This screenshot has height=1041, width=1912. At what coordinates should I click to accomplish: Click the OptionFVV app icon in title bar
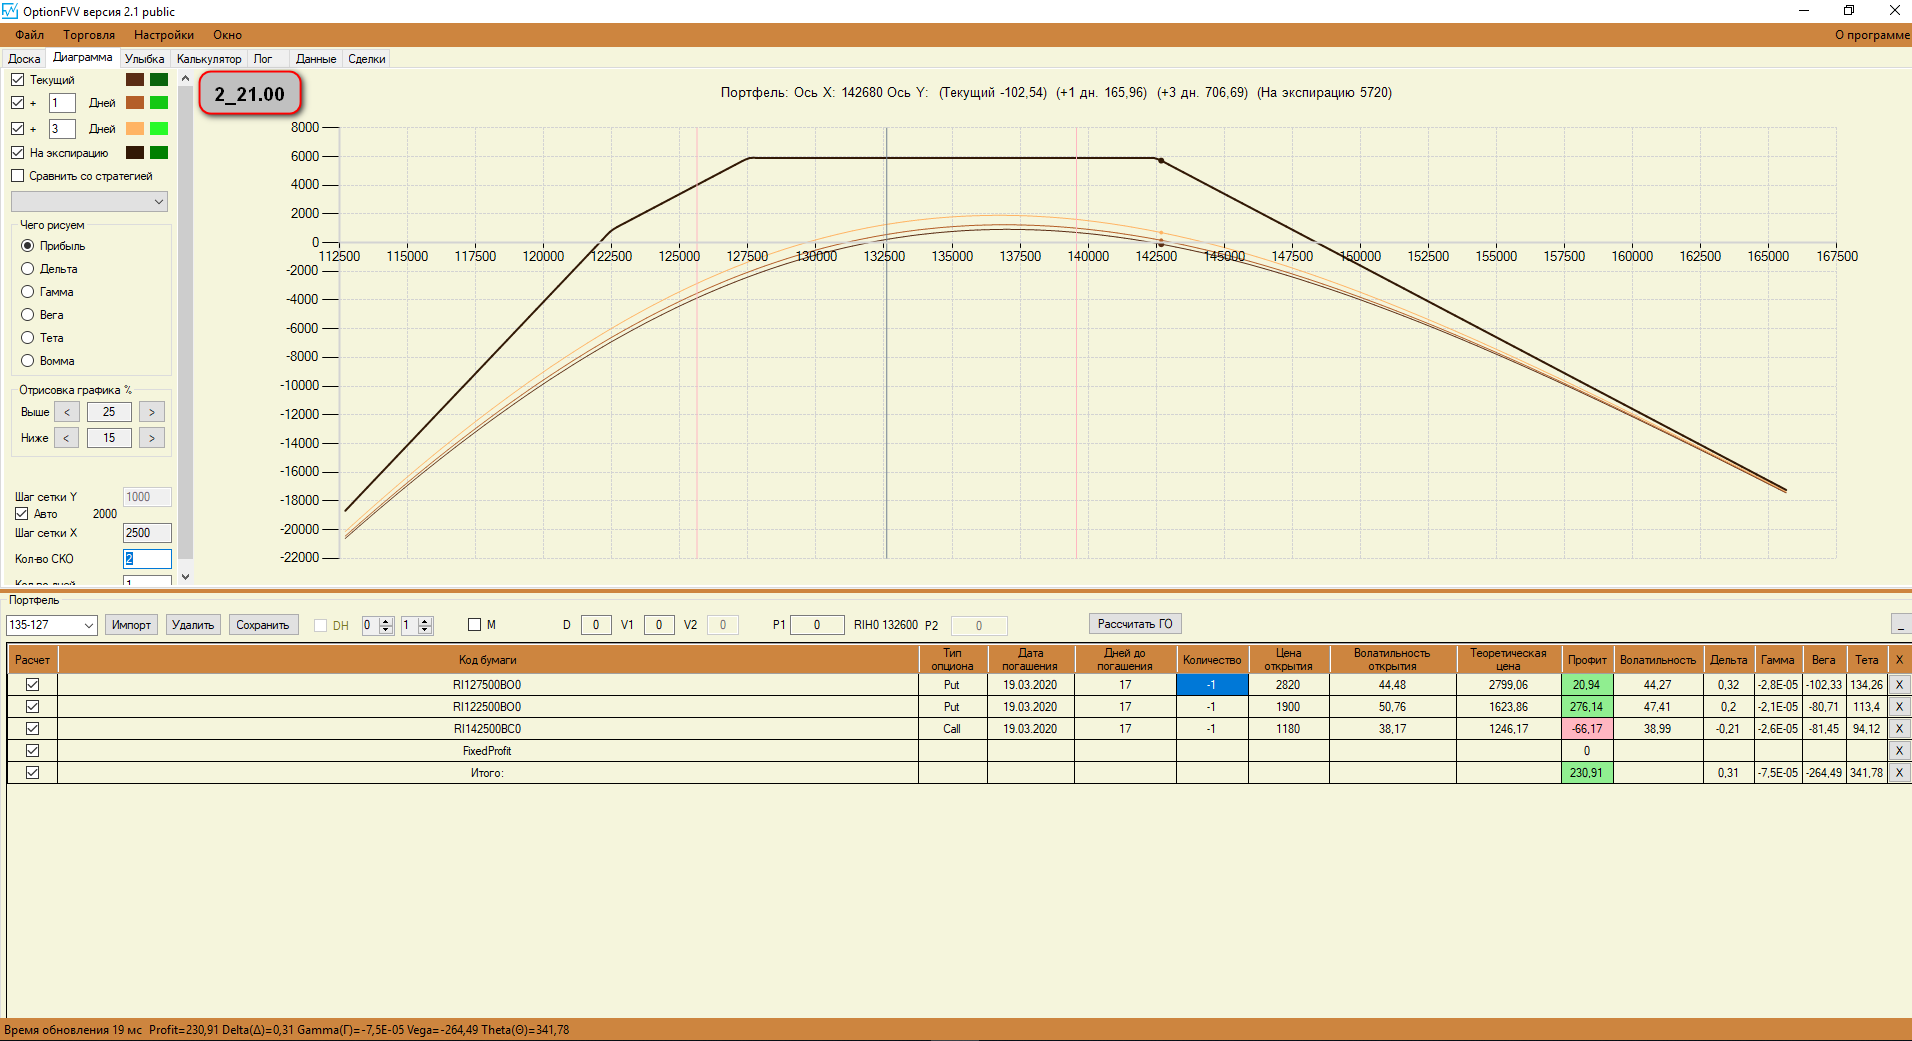tap(10, 11)
